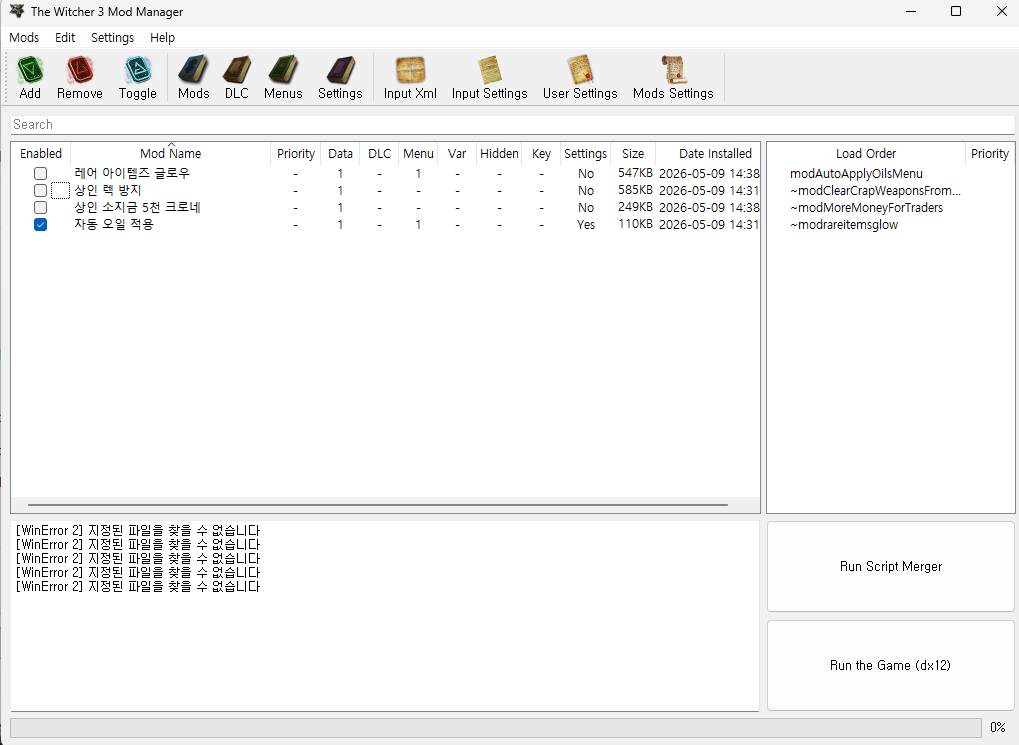Click the mod list horizontal scrollbar

pos(378,504)
